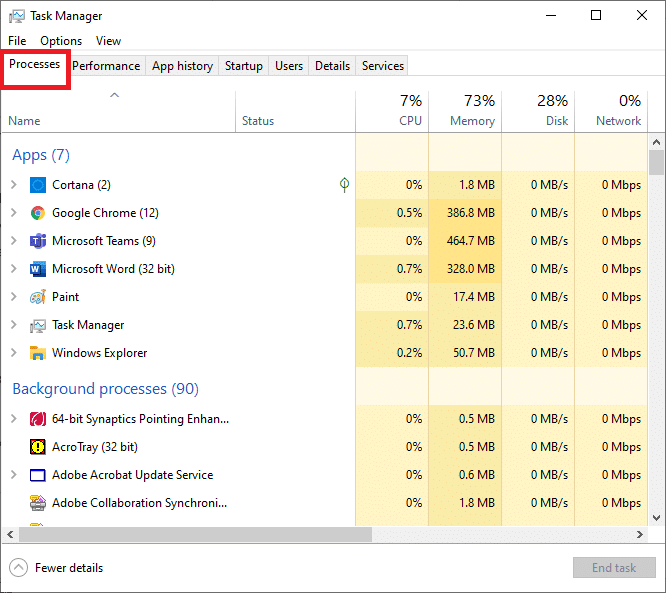Click the AcroTray yellow icon
The image size is (666, 593).
click(38, 447)
